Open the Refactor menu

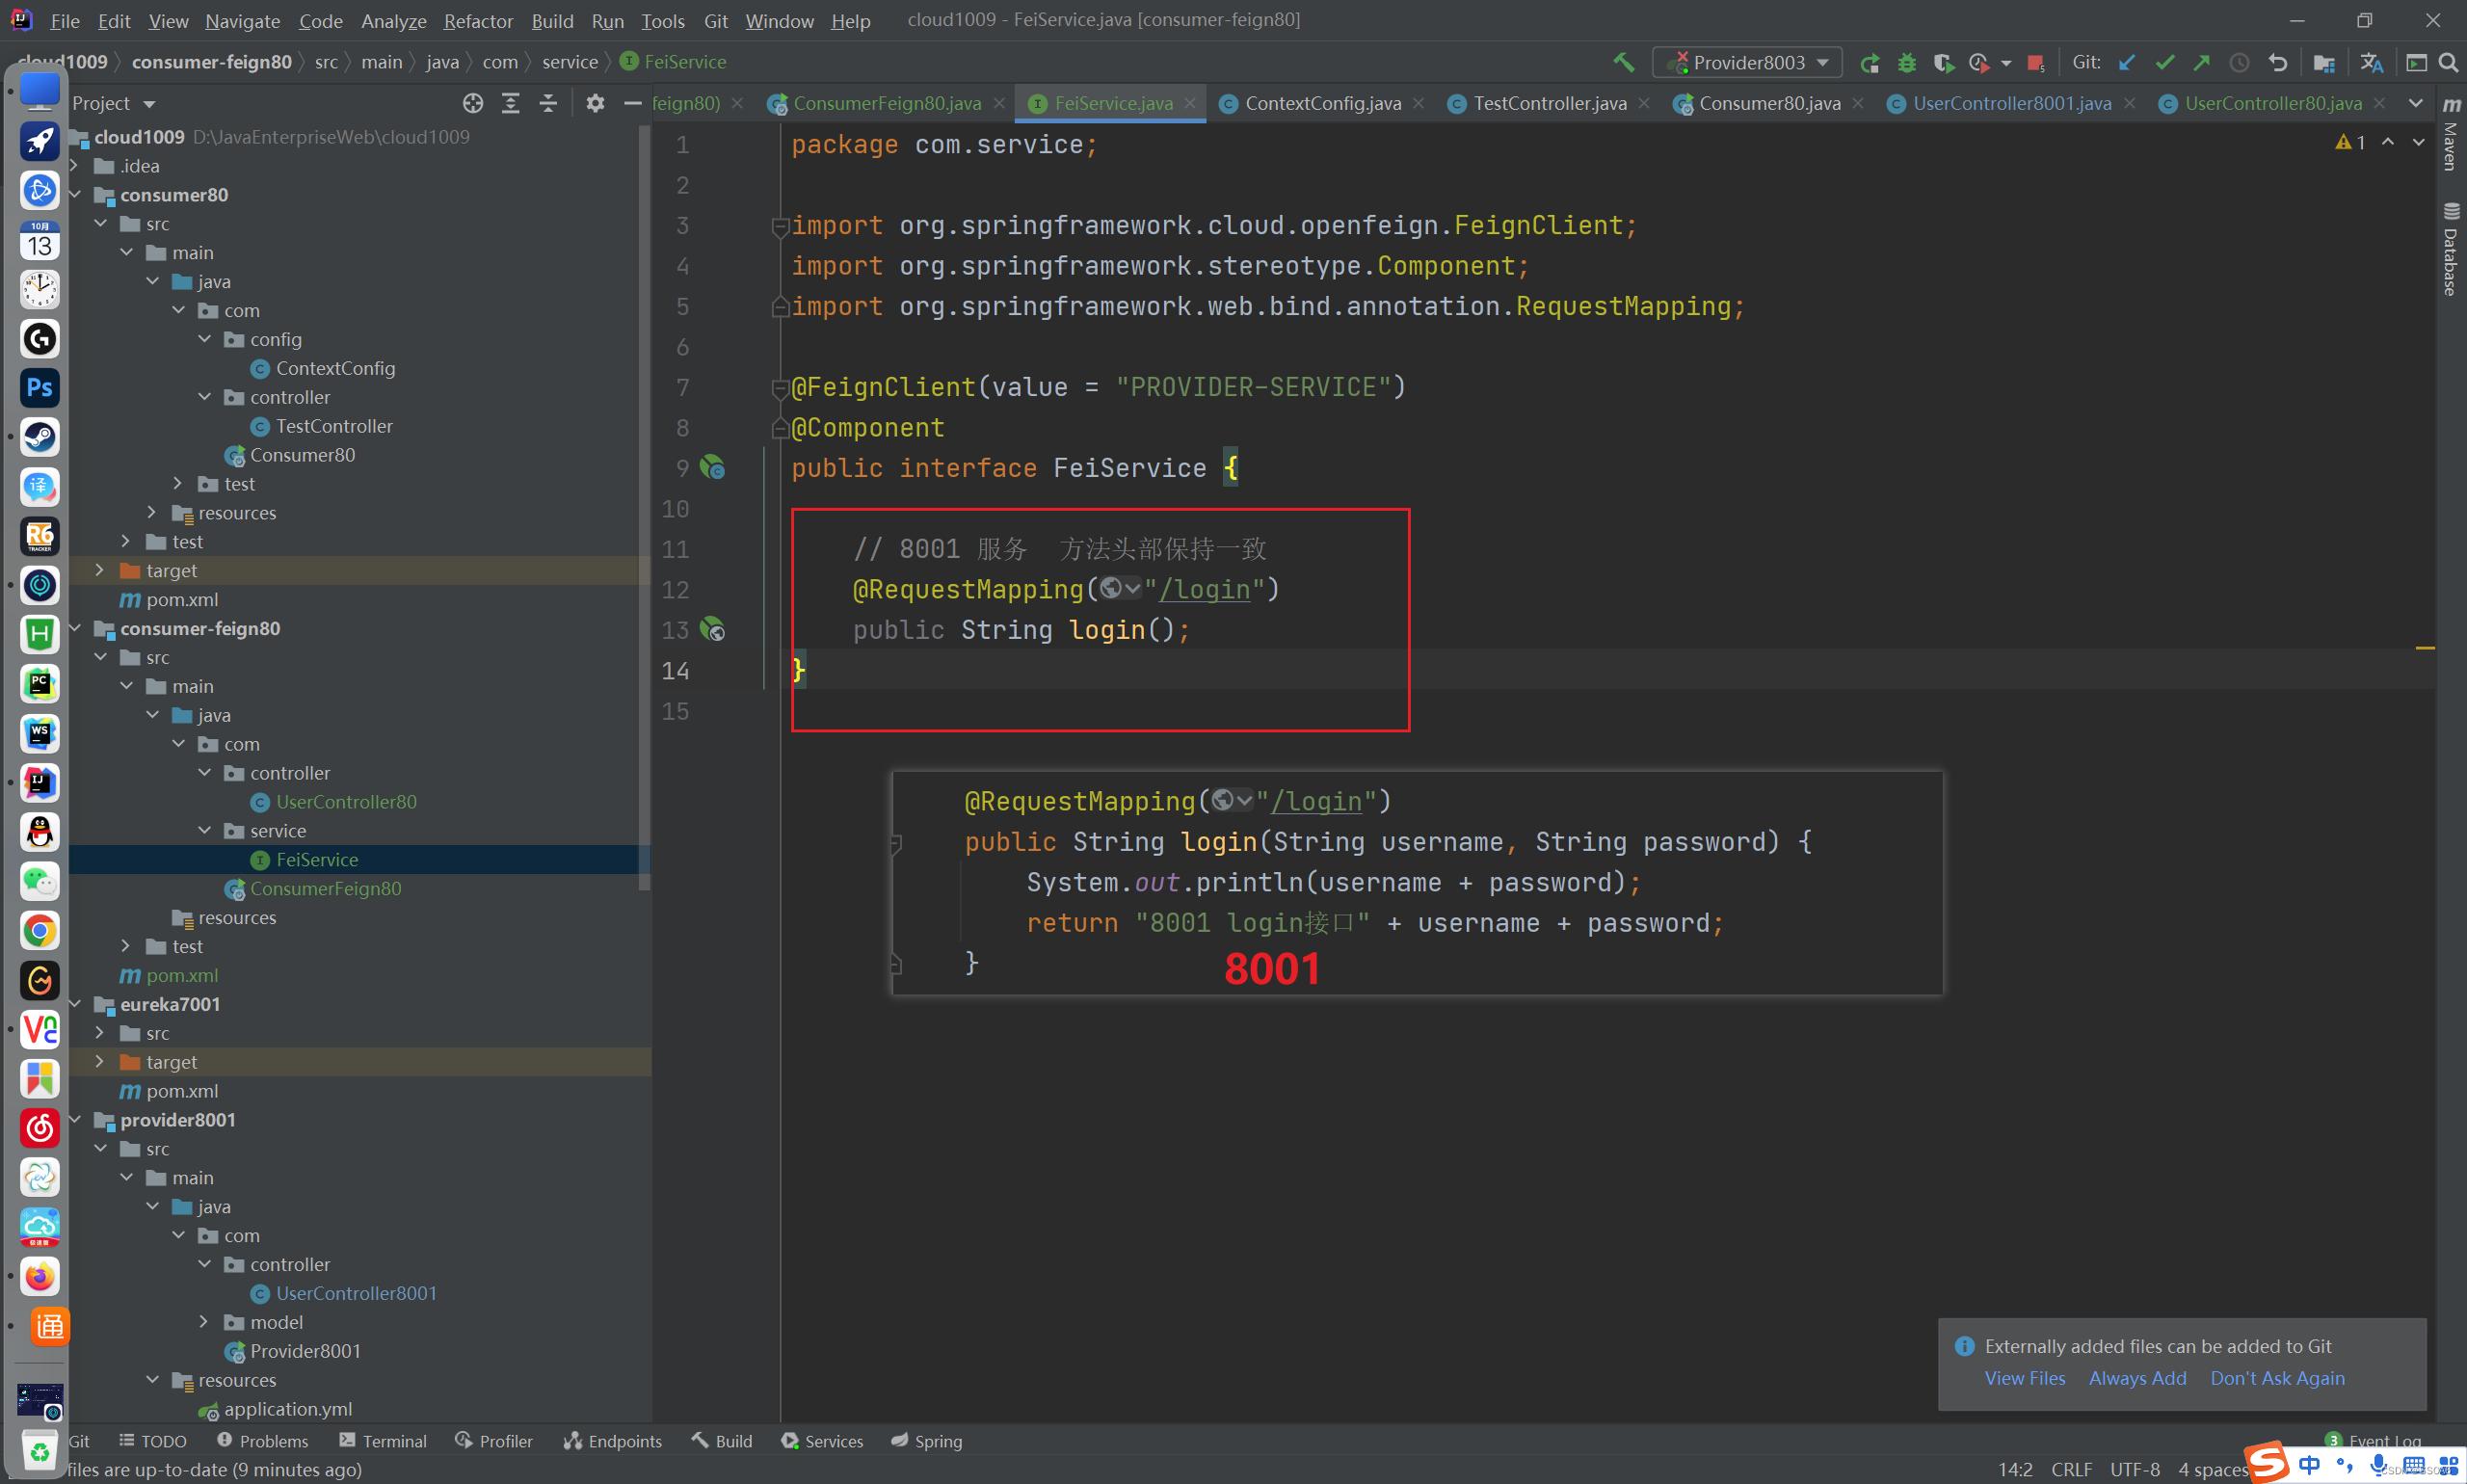pos(478,20)
